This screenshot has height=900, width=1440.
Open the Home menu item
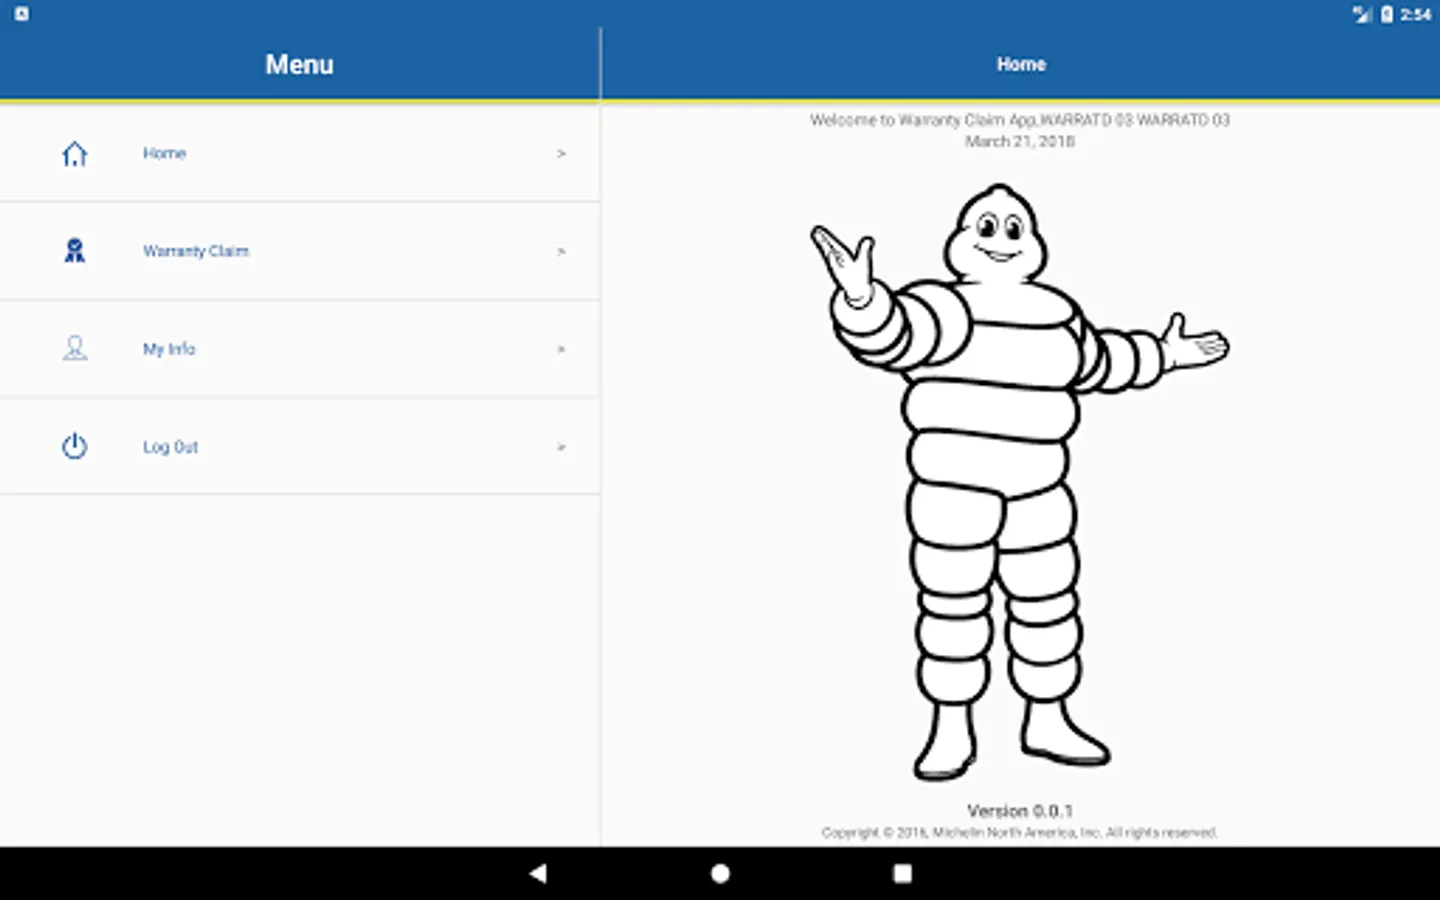tap(300, 154)
